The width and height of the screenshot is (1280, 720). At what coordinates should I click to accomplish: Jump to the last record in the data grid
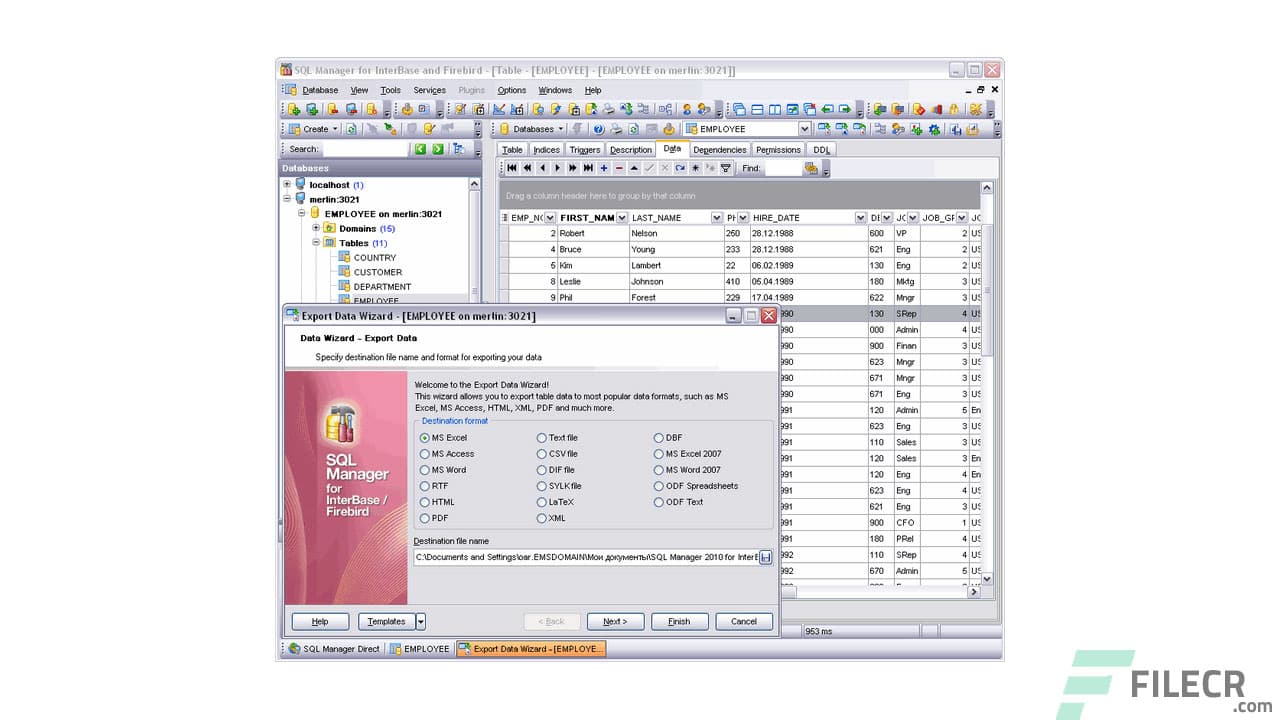(x=589, y=167)
